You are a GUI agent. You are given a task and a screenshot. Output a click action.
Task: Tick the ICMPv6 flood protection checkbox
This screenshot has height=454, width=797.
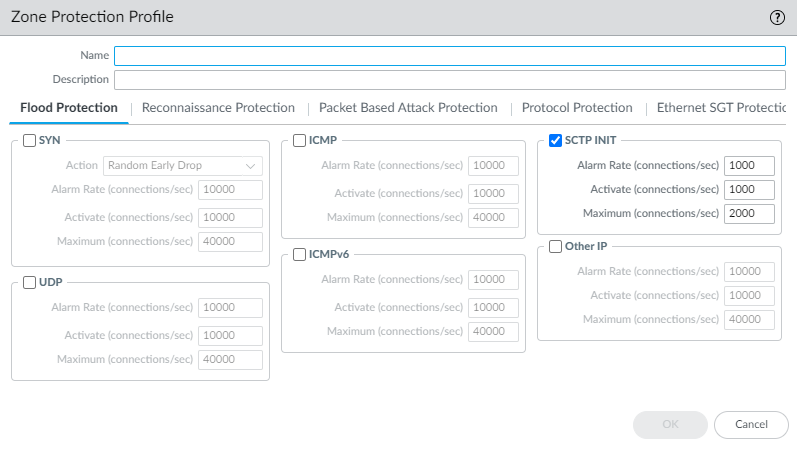click(300, 255)
